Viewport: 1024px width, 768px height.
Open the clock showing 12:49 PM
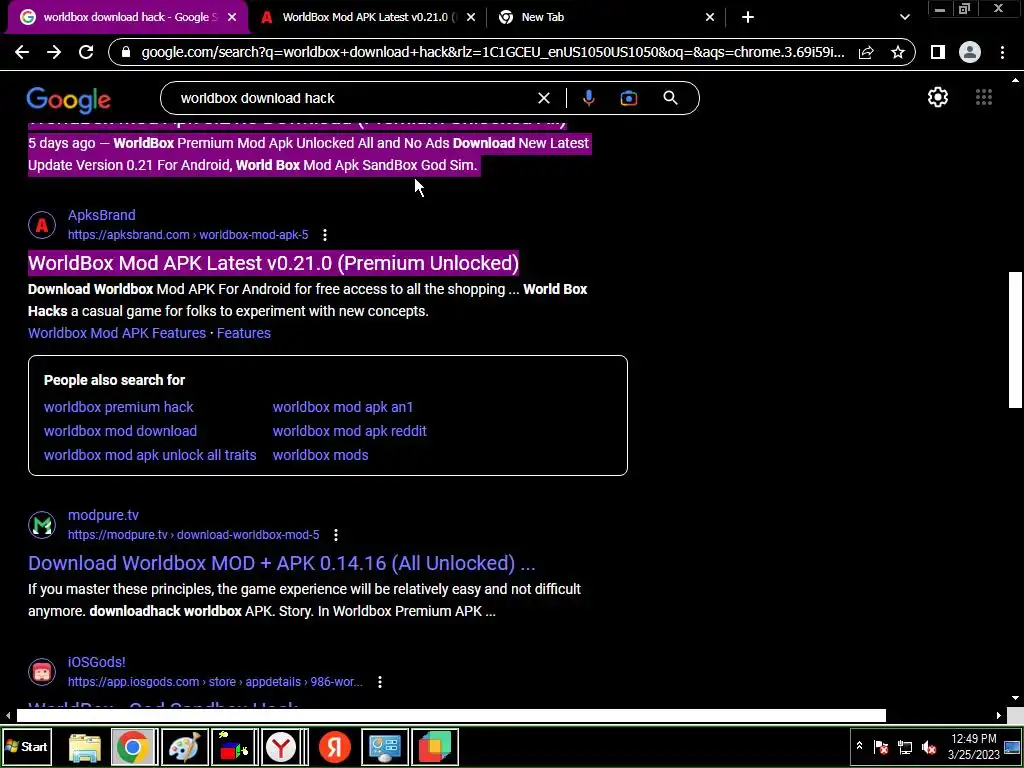974,747
